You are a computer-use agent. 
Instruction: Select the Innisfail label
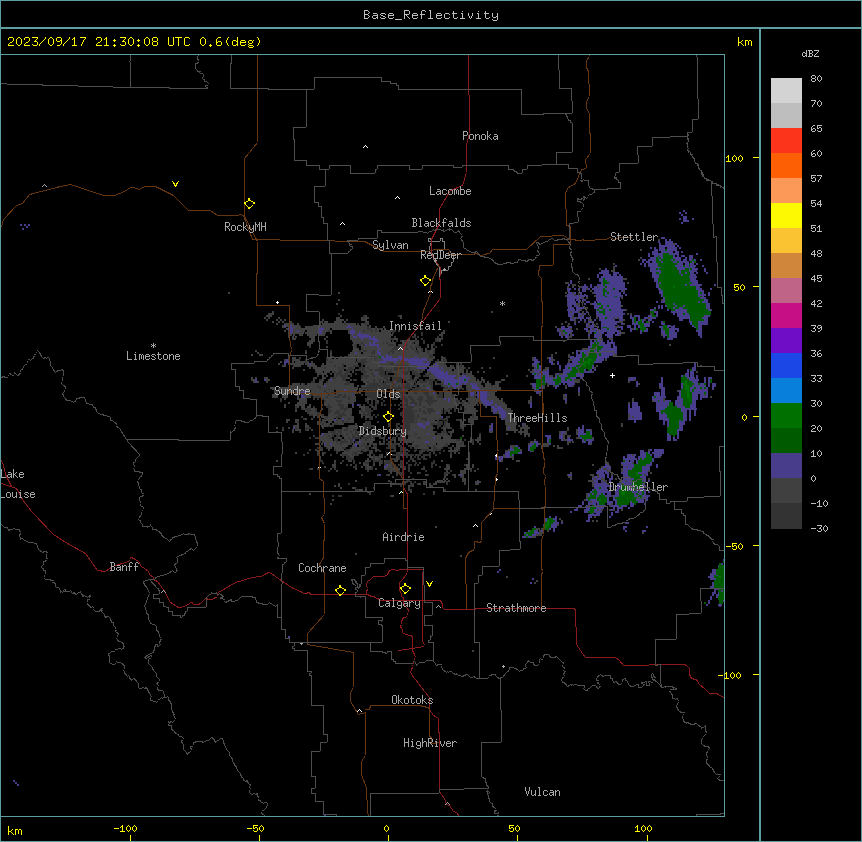click(x=415, y=326)
